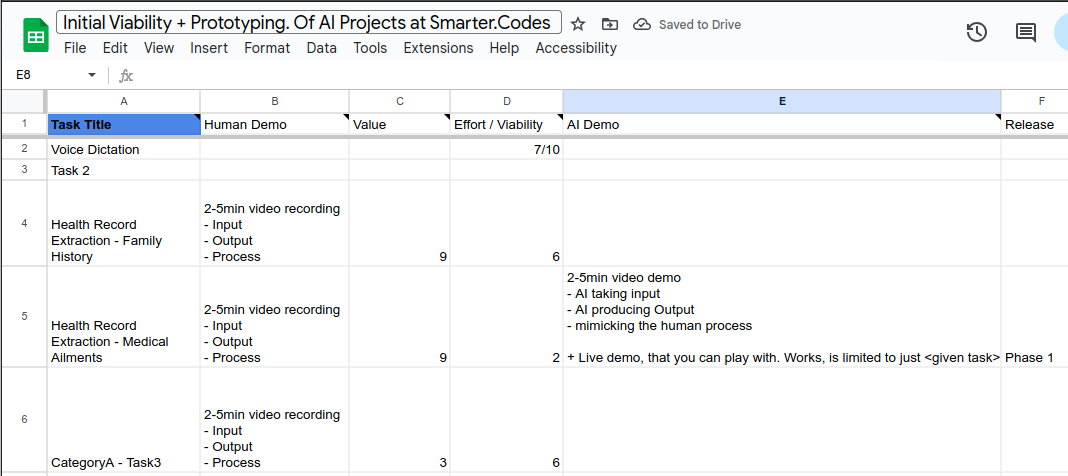This screenshot has width=1068, height=476.
Task: Click the Google Sheets home logo
Action: point(35,35)
